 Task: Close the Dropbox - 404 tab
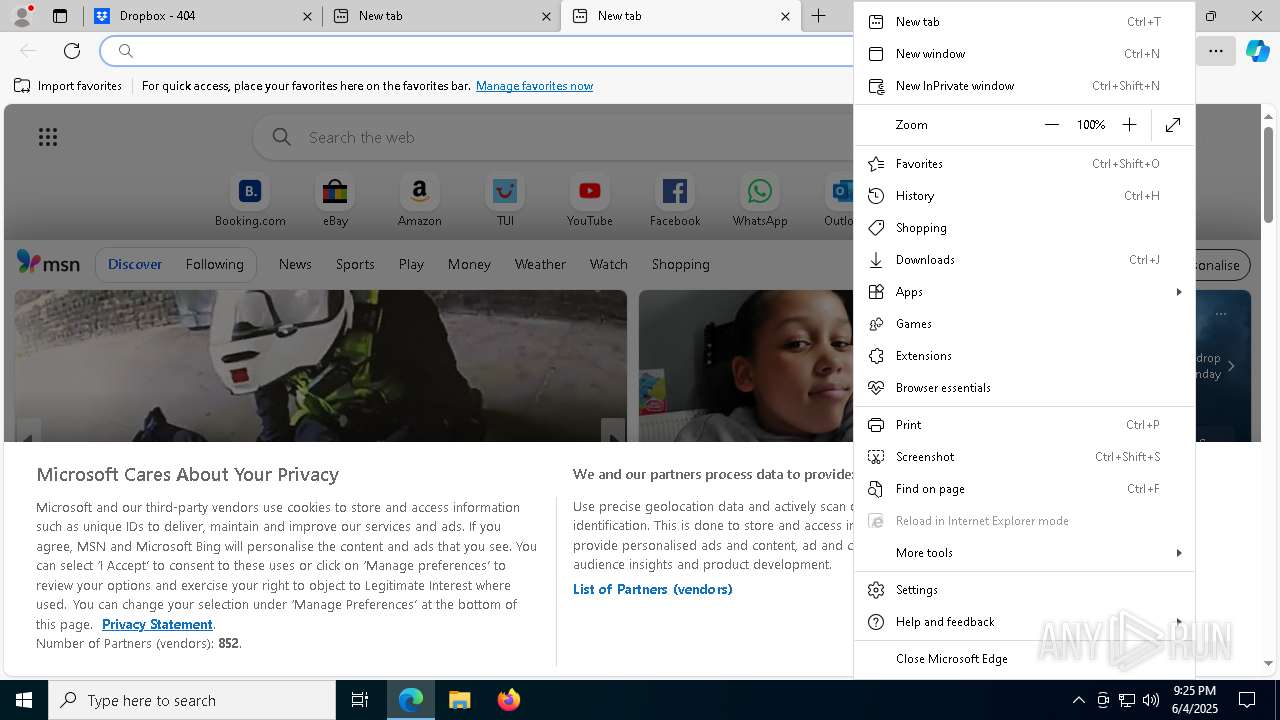coord(307,16)
